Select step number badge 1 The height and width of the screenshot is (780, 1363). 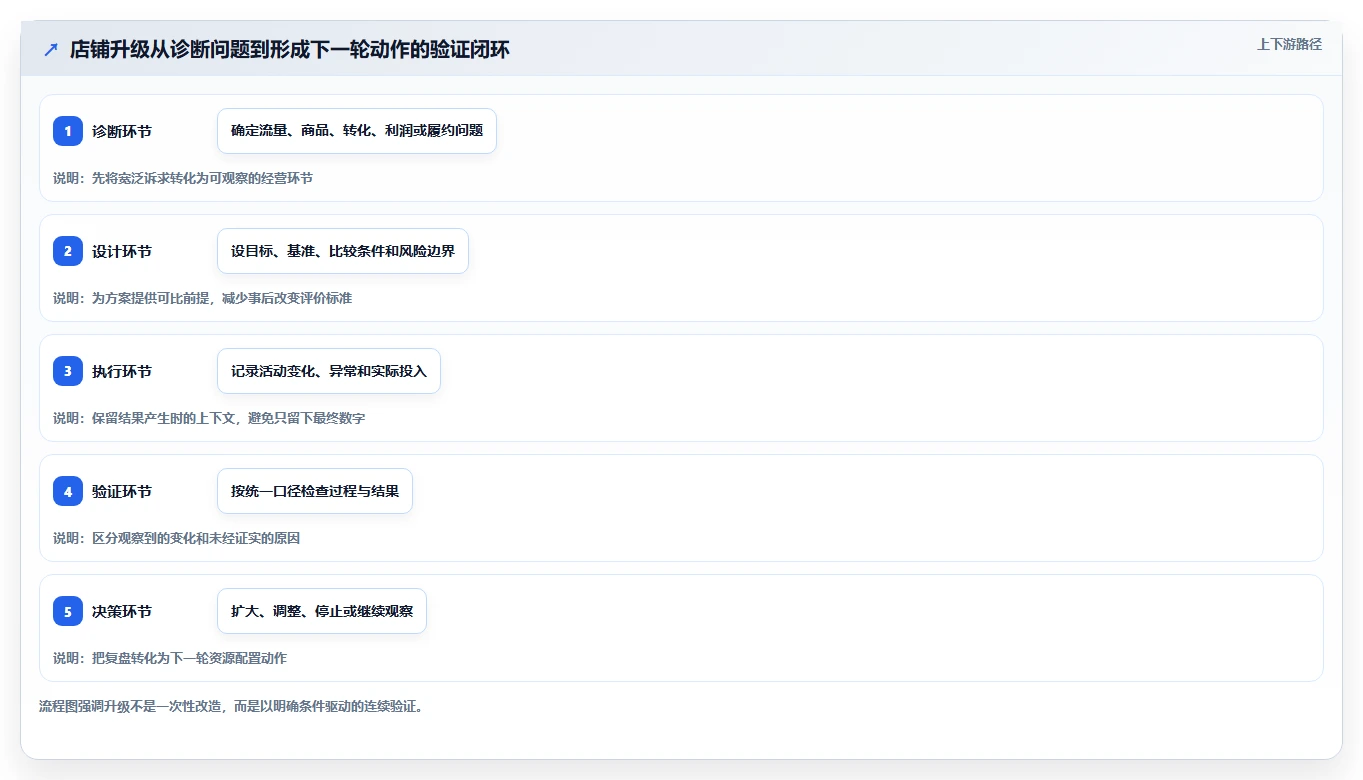[x=68, y=131]
